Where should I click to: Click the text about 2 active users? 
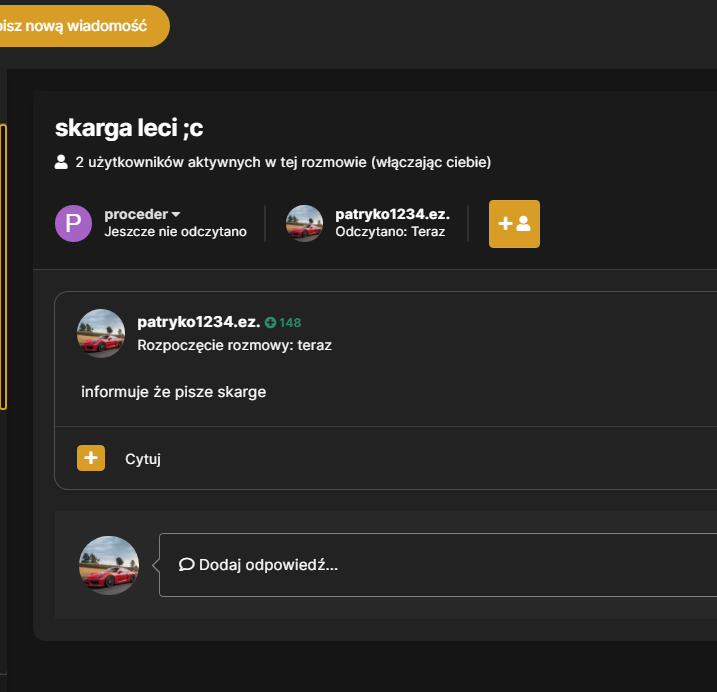(x=283, y=162)
